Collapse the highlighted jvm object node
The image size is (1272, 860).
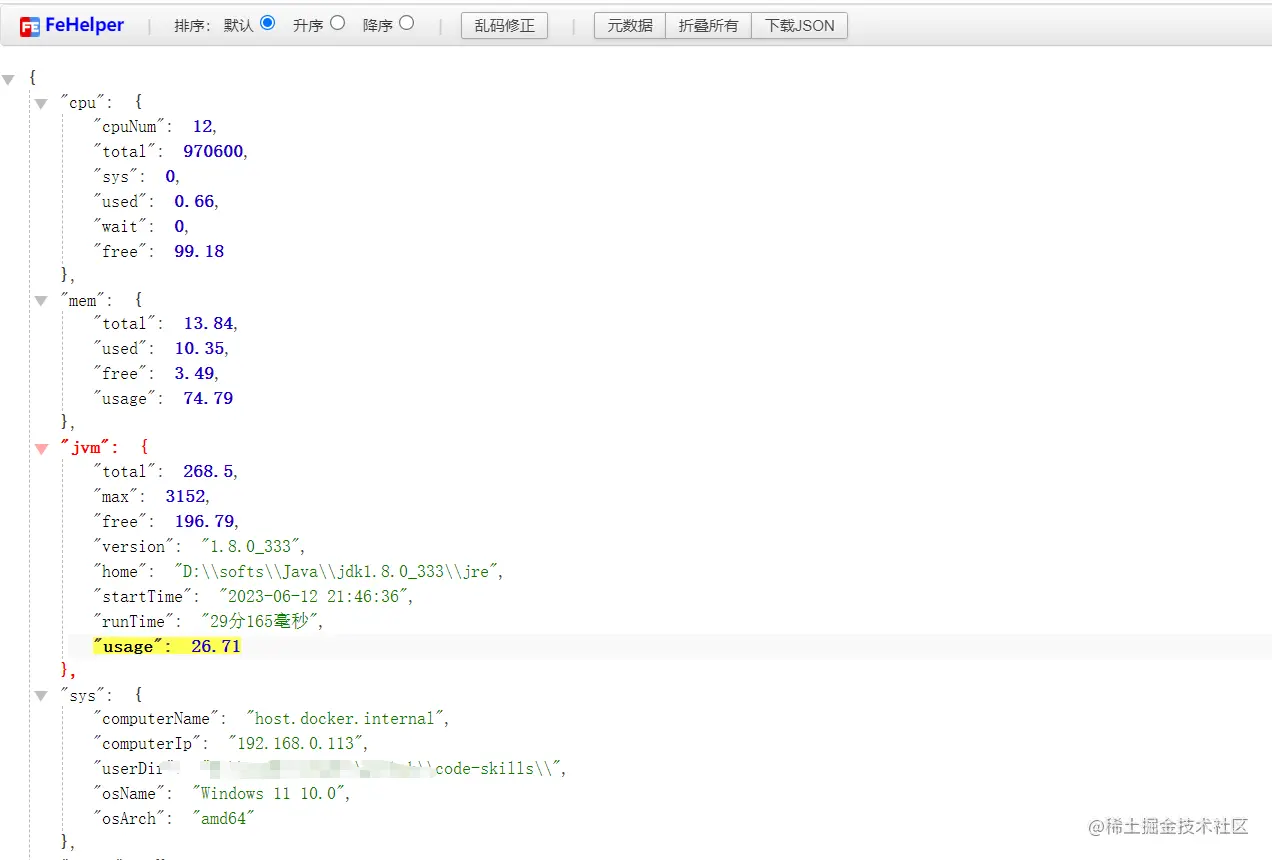pos(40,447)
